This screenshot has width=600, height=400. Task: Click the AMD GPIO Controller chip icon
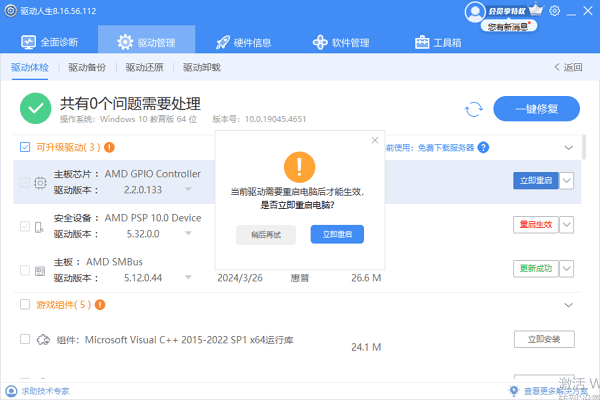click(40, 183)
